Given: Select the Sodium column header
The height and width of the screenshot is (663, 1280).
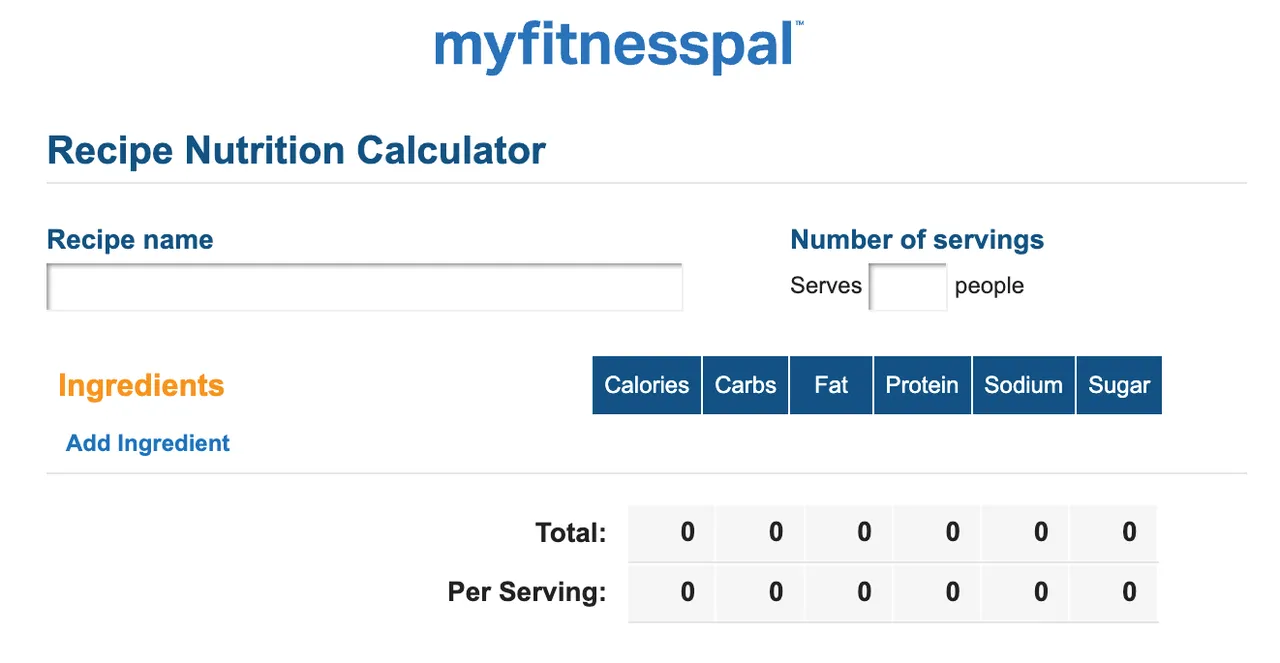Looking at the screenshot, I should coord(1023,385).
